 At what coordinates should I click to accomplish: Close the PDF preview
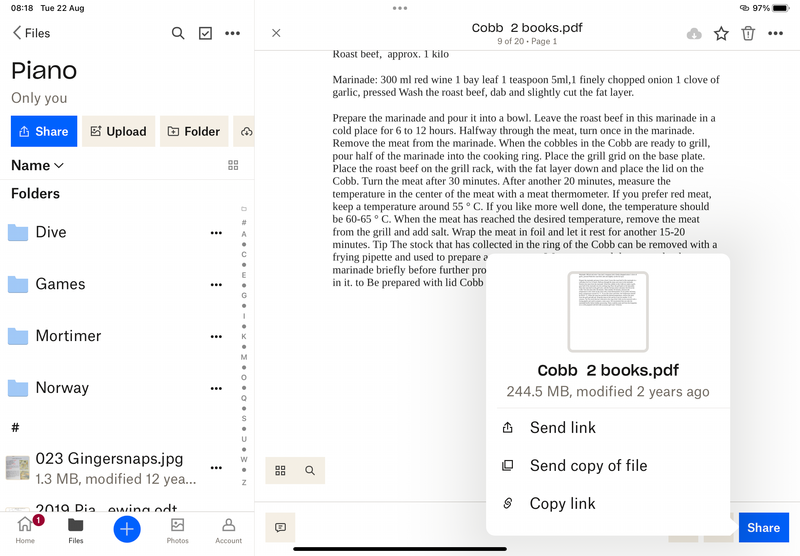tap(276, 33)
